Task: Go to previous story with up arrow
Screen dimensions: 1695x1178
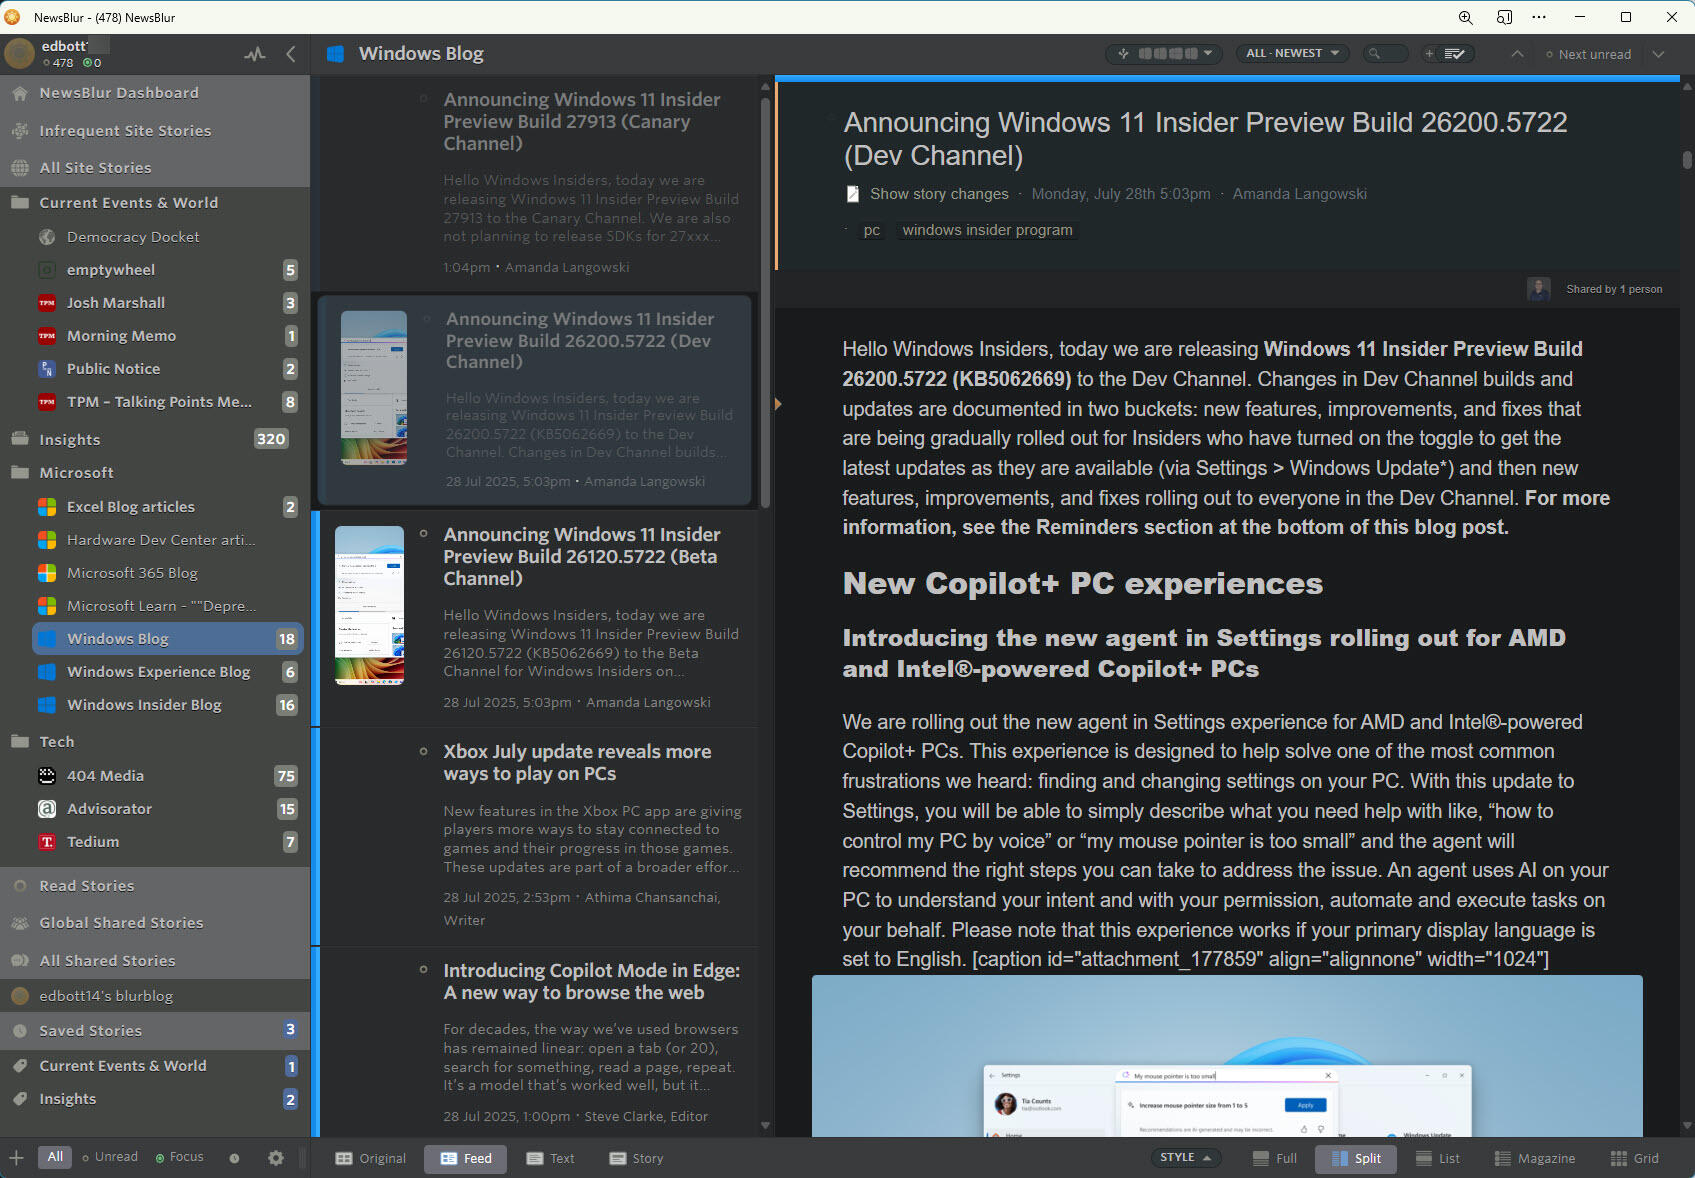Action: click(x=1517, y=54)
